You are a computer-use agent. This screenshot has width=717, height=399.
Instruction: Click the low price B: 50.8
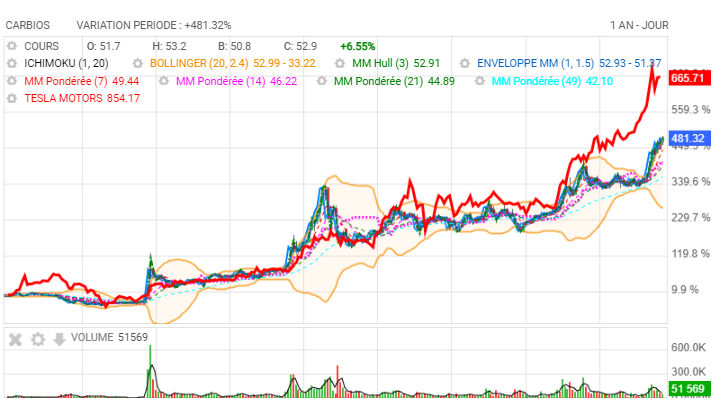point(234,46)
